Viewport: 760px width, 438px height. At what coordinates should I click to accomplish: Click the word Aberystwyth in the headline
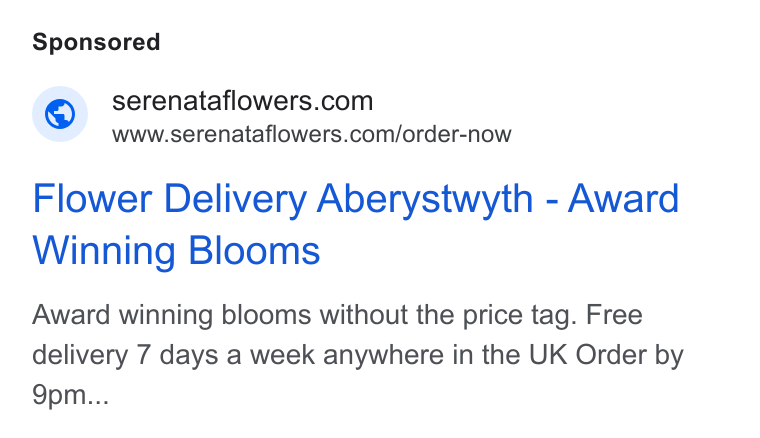tap(425, 200)
